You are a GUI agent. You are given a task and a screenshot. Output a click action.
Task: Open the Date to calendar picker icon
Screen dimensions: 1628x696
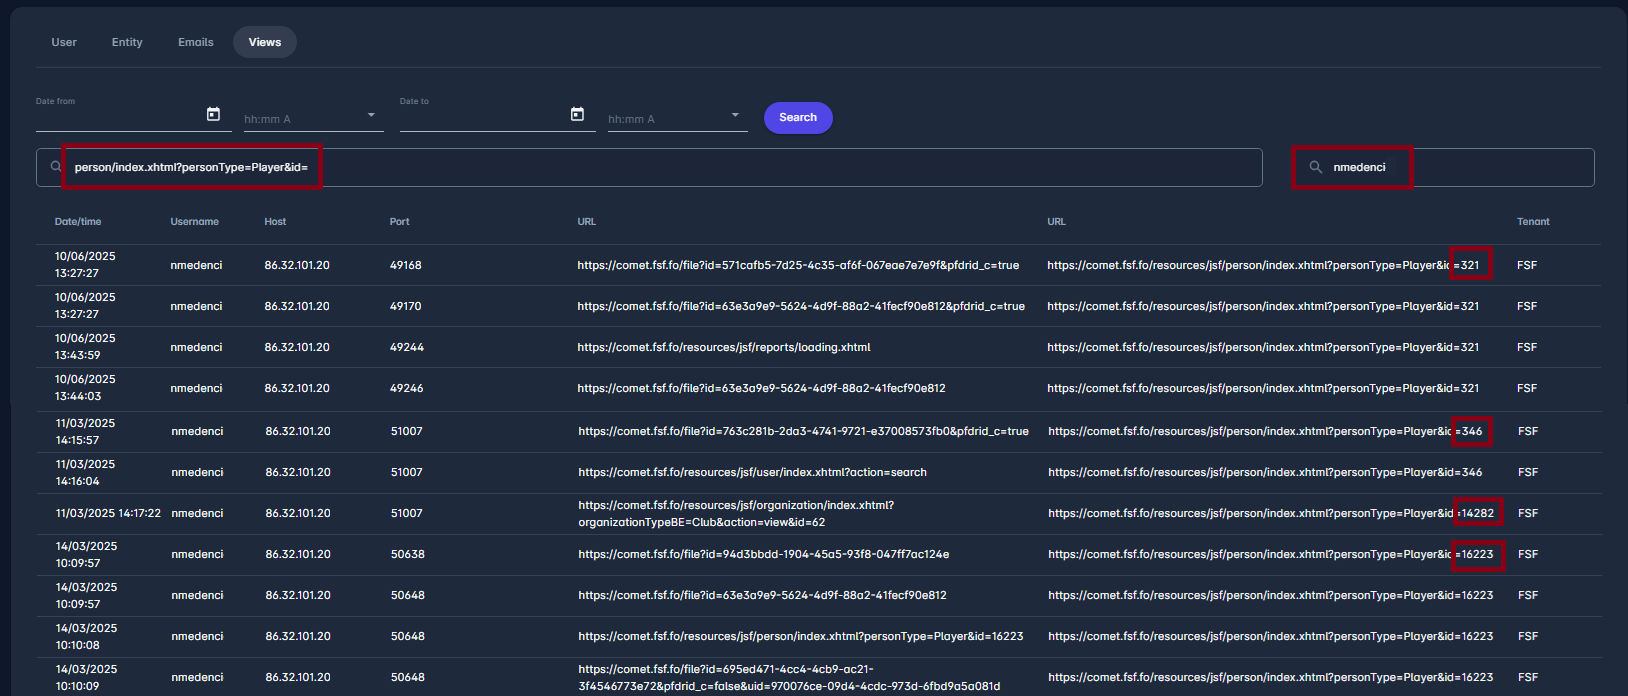point(577,114)
